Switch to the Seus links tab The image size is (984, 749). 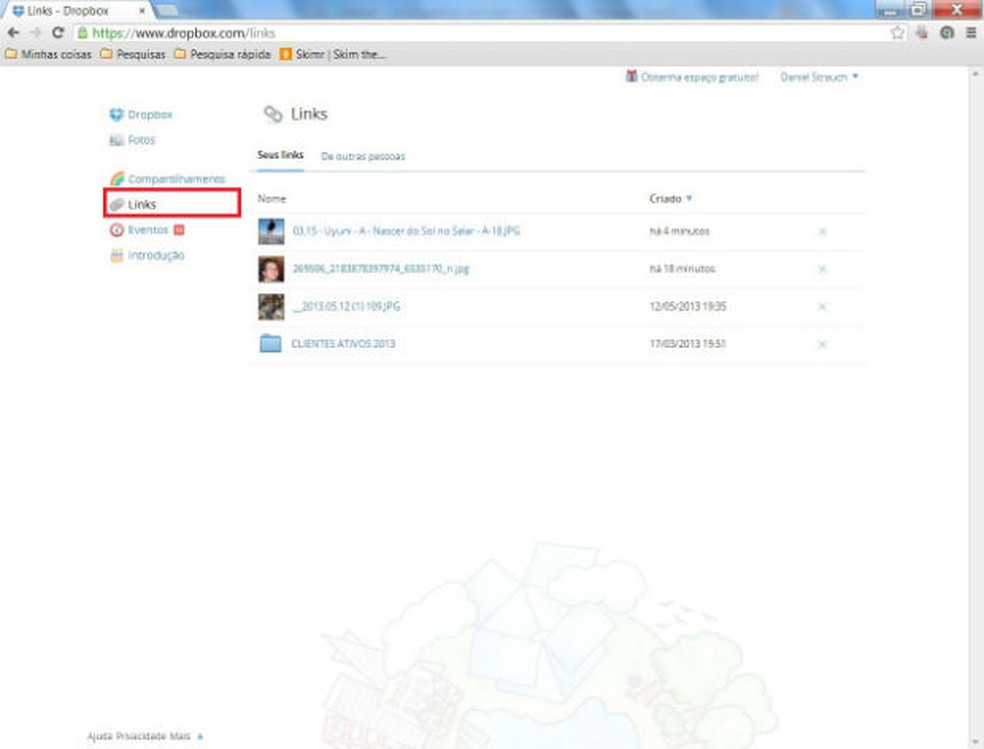pos(281,155)
